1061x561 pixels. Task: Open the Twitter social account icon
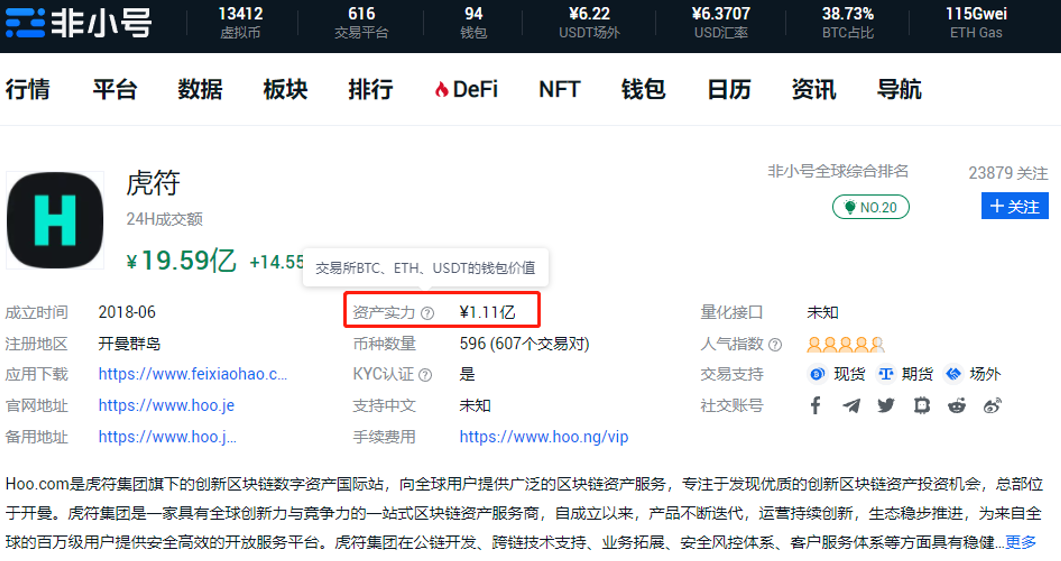pyautogui.click(x=886, y=406)
